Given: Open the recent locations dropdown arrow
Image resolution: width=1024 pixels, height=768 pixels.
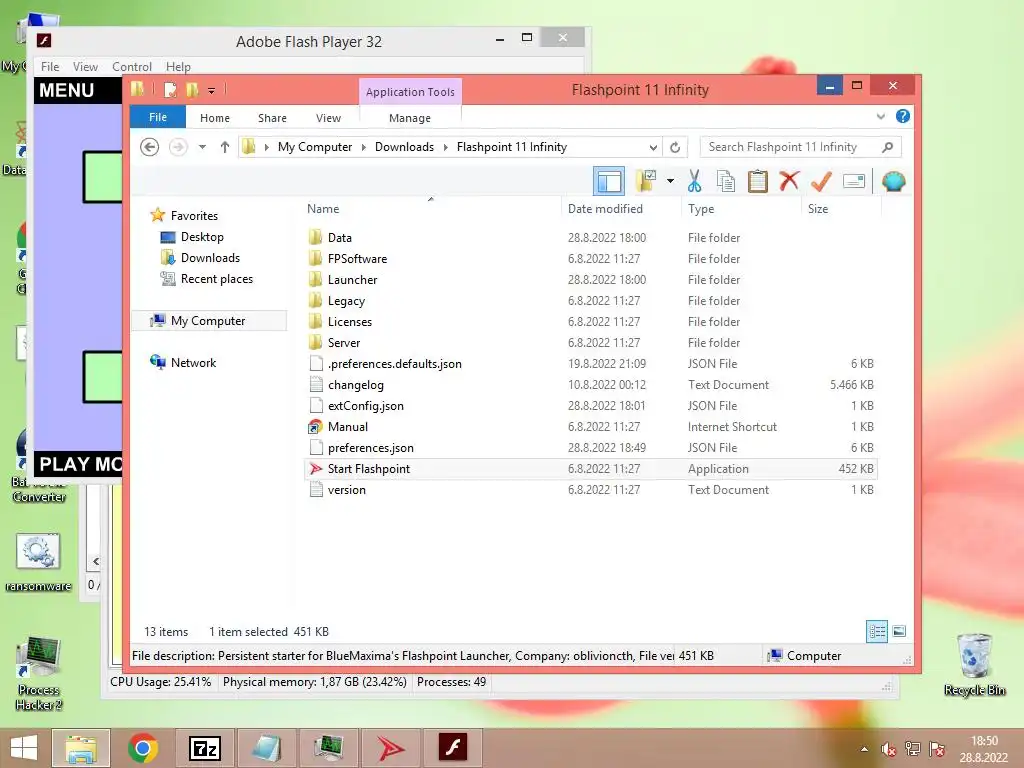Looking at the screenshot, I should (202, 147).
